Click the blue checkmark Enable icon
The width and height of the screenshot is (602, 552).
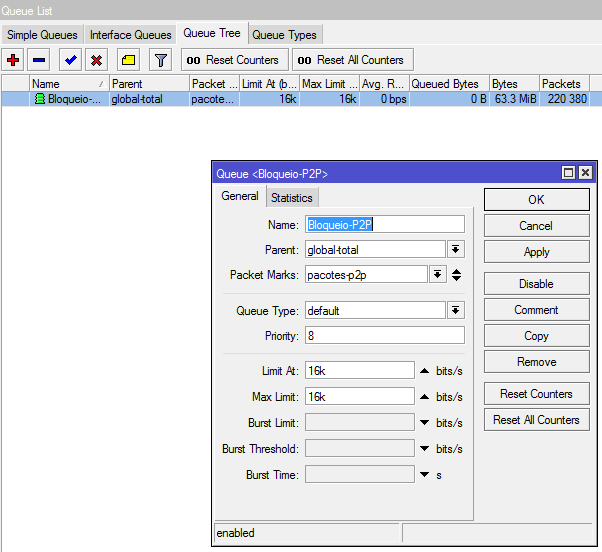click(70, 60)
